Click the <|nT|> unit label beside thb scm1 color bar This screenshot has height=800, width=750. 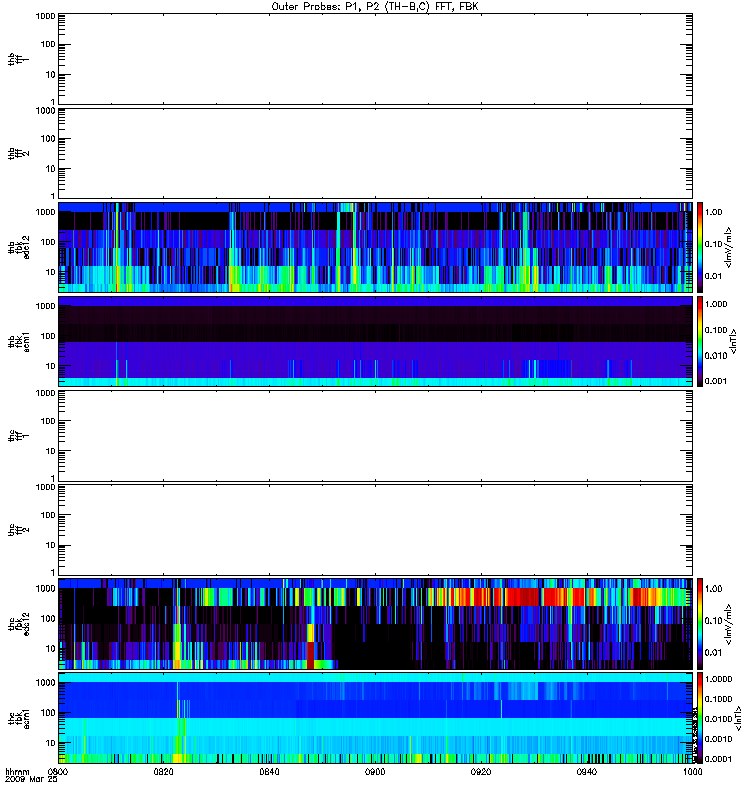[734, 341]
